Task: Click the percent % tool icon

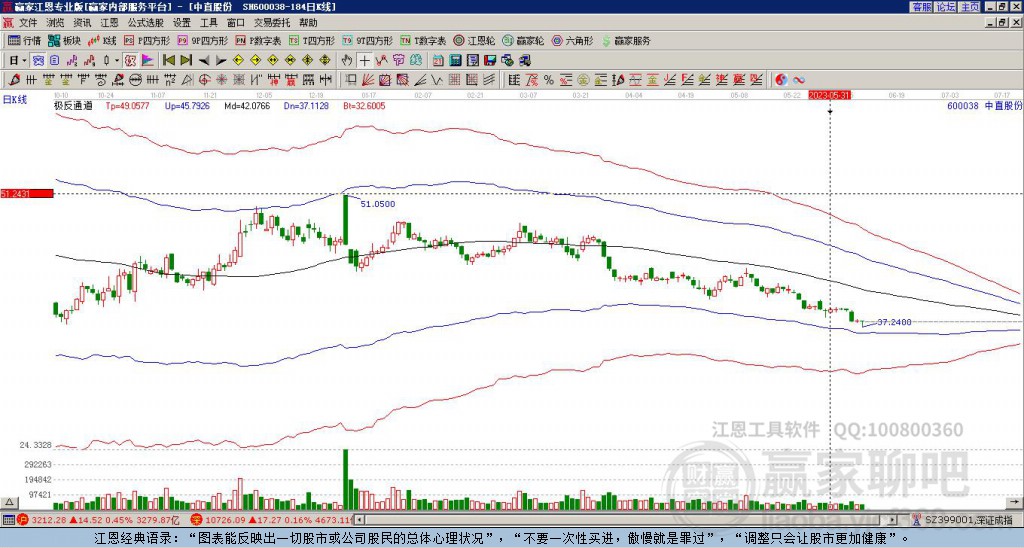Action: (x=549, y=80)
